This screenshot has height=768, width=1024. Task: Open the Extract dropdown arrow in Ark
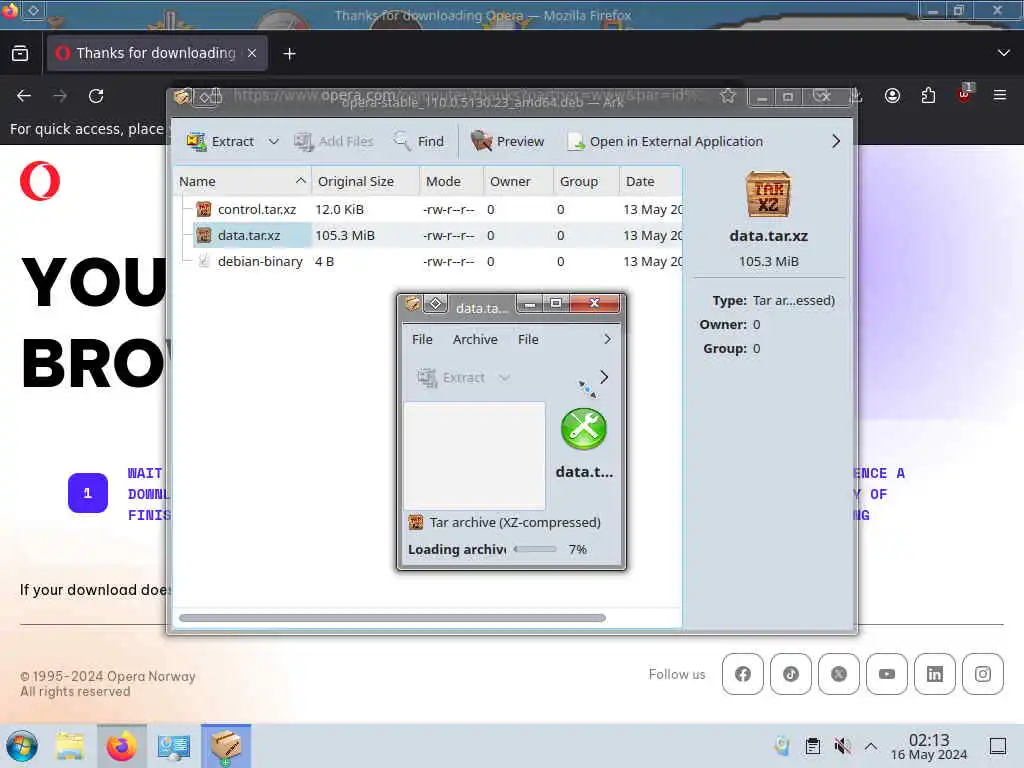274,141
